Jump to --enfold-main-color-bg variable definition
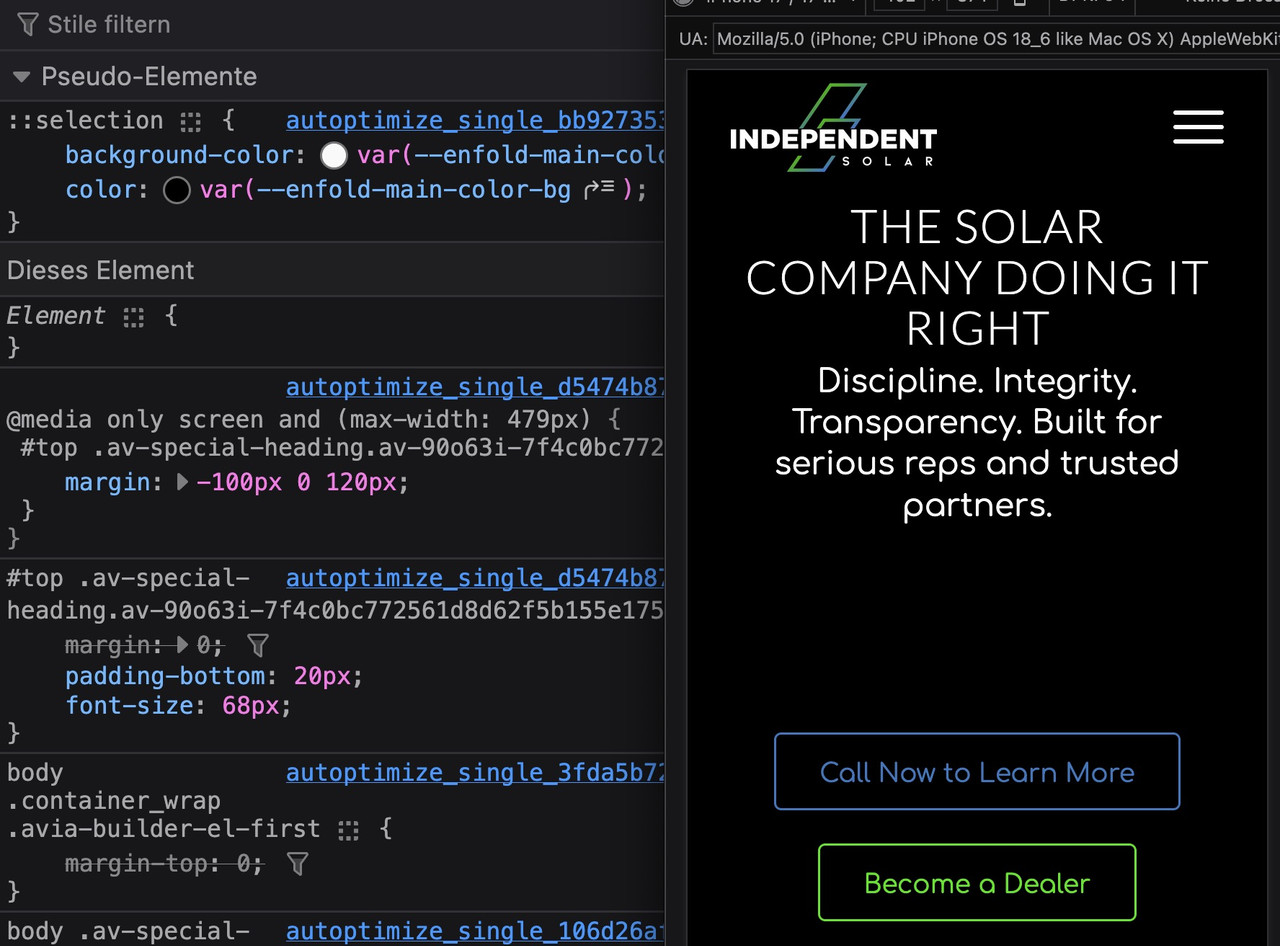The width and height of the screenshot is (1280, 946). 599,190
